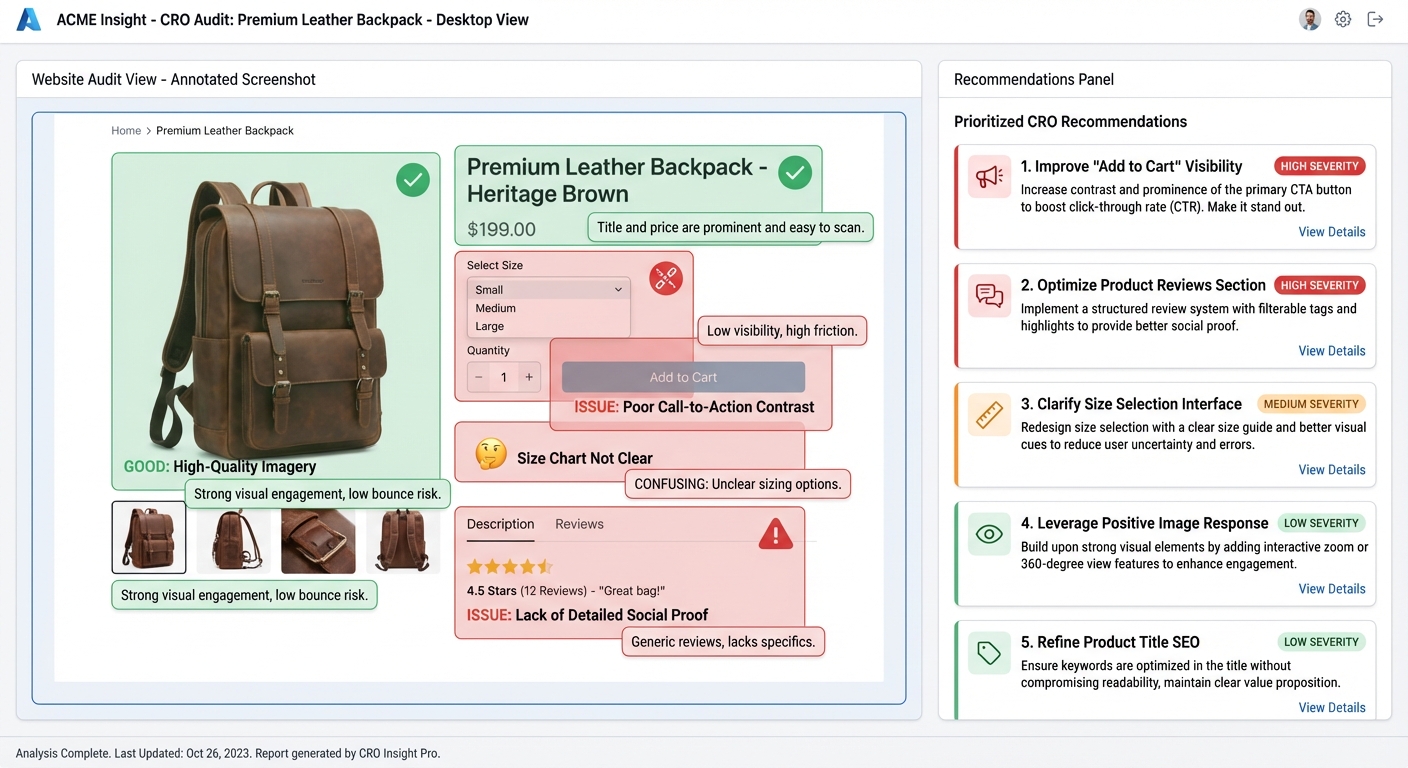This screenshot has width=1408, height=768.
Task: Open the Select Size dropdown
Action: pyautogui.click(x=548, y=289)
